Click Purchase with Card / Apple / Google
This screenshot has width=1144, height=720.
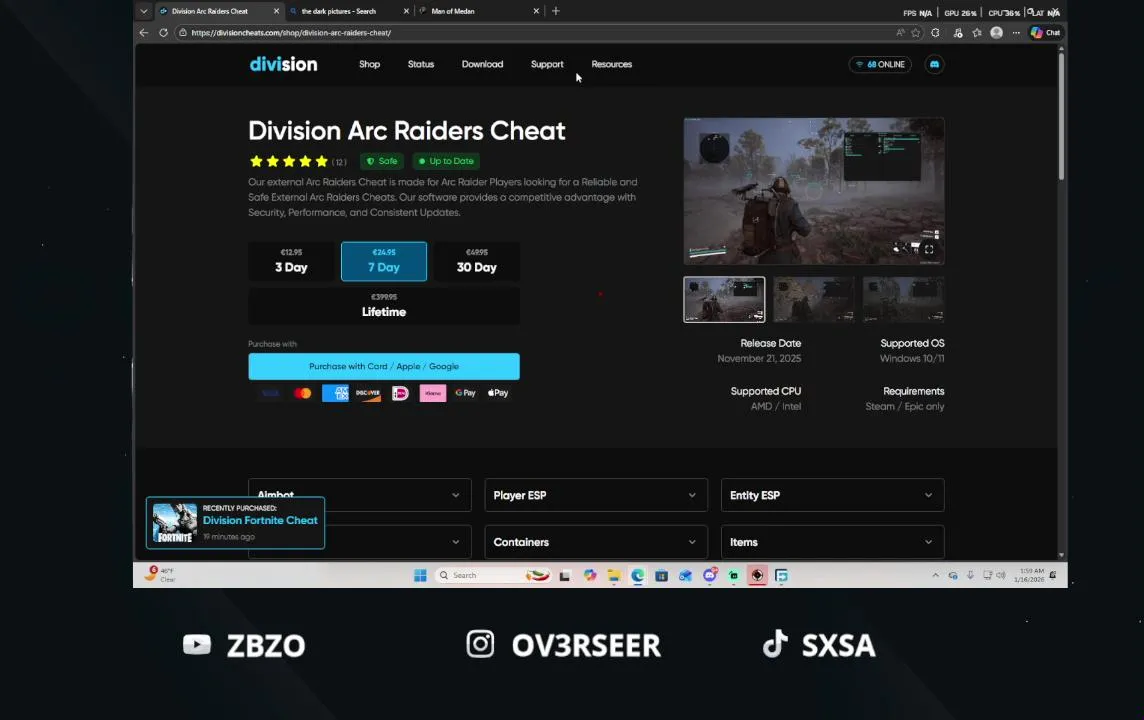pos(384,366)
